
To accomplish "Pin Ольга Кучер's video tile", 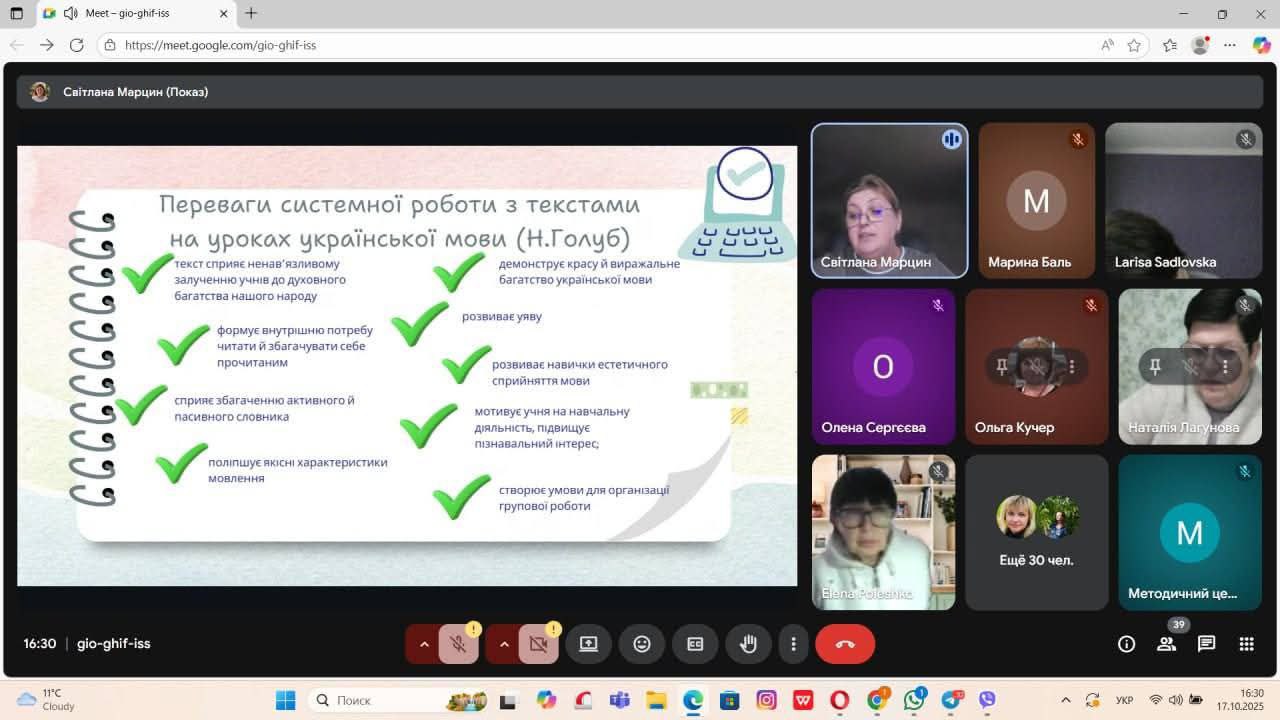I will click(x=1002, y=367).
